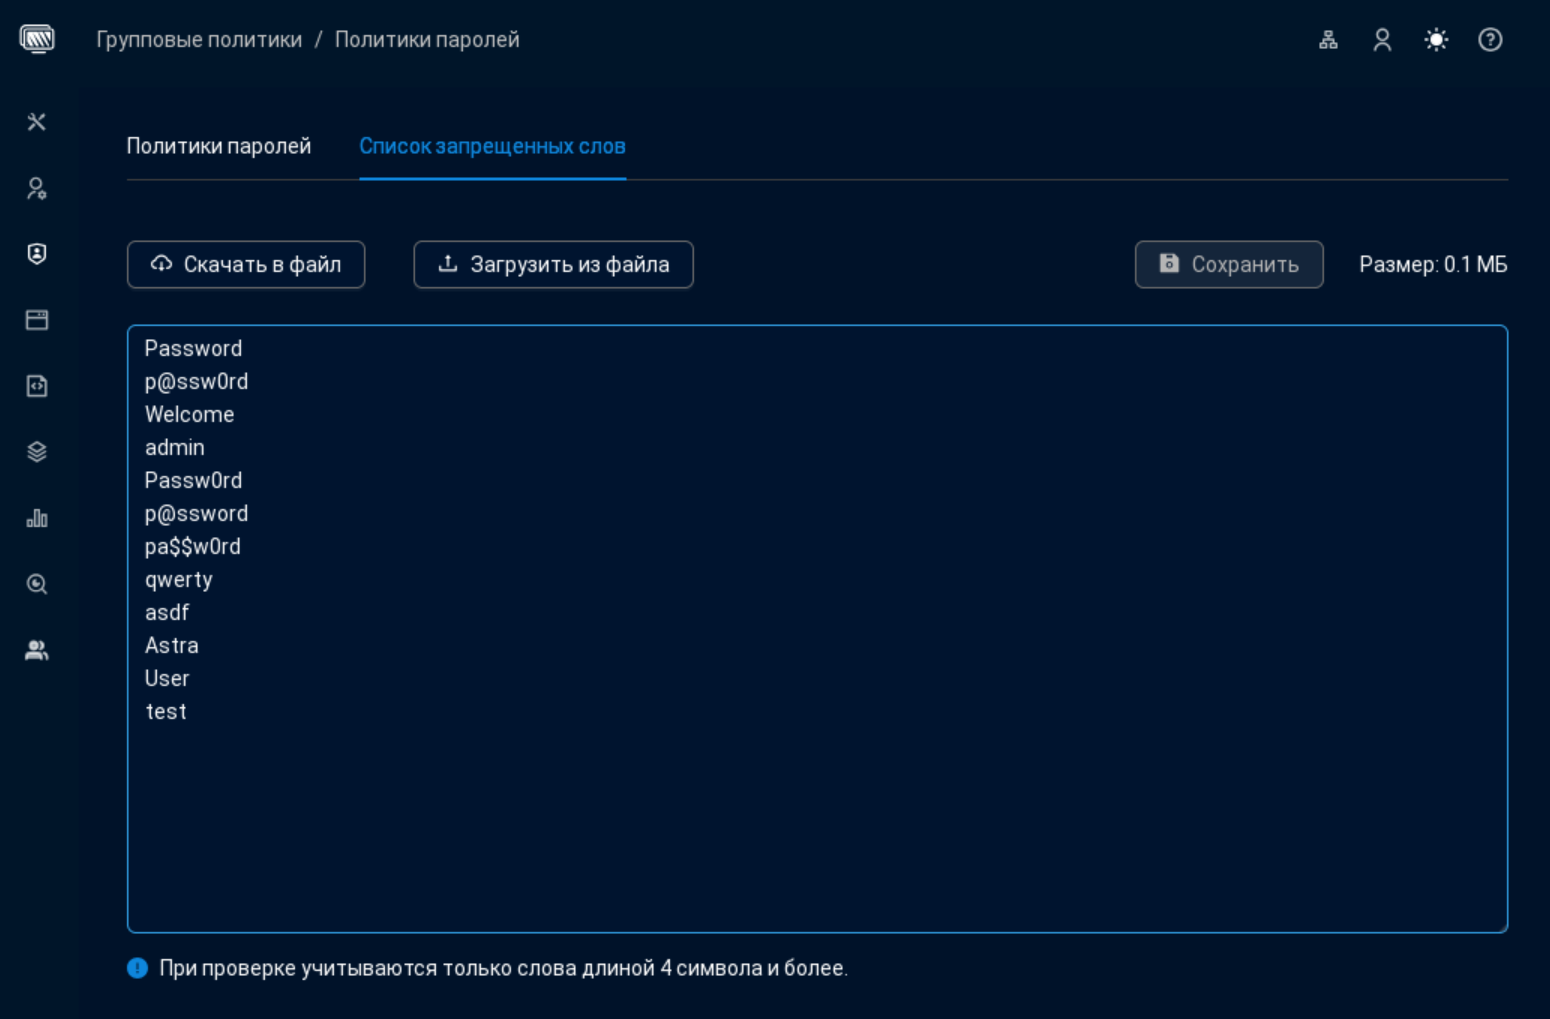This screenshot has height=1019, width=1550.
Task: Click the Загрузить из файла button
Action: [553, 265]
